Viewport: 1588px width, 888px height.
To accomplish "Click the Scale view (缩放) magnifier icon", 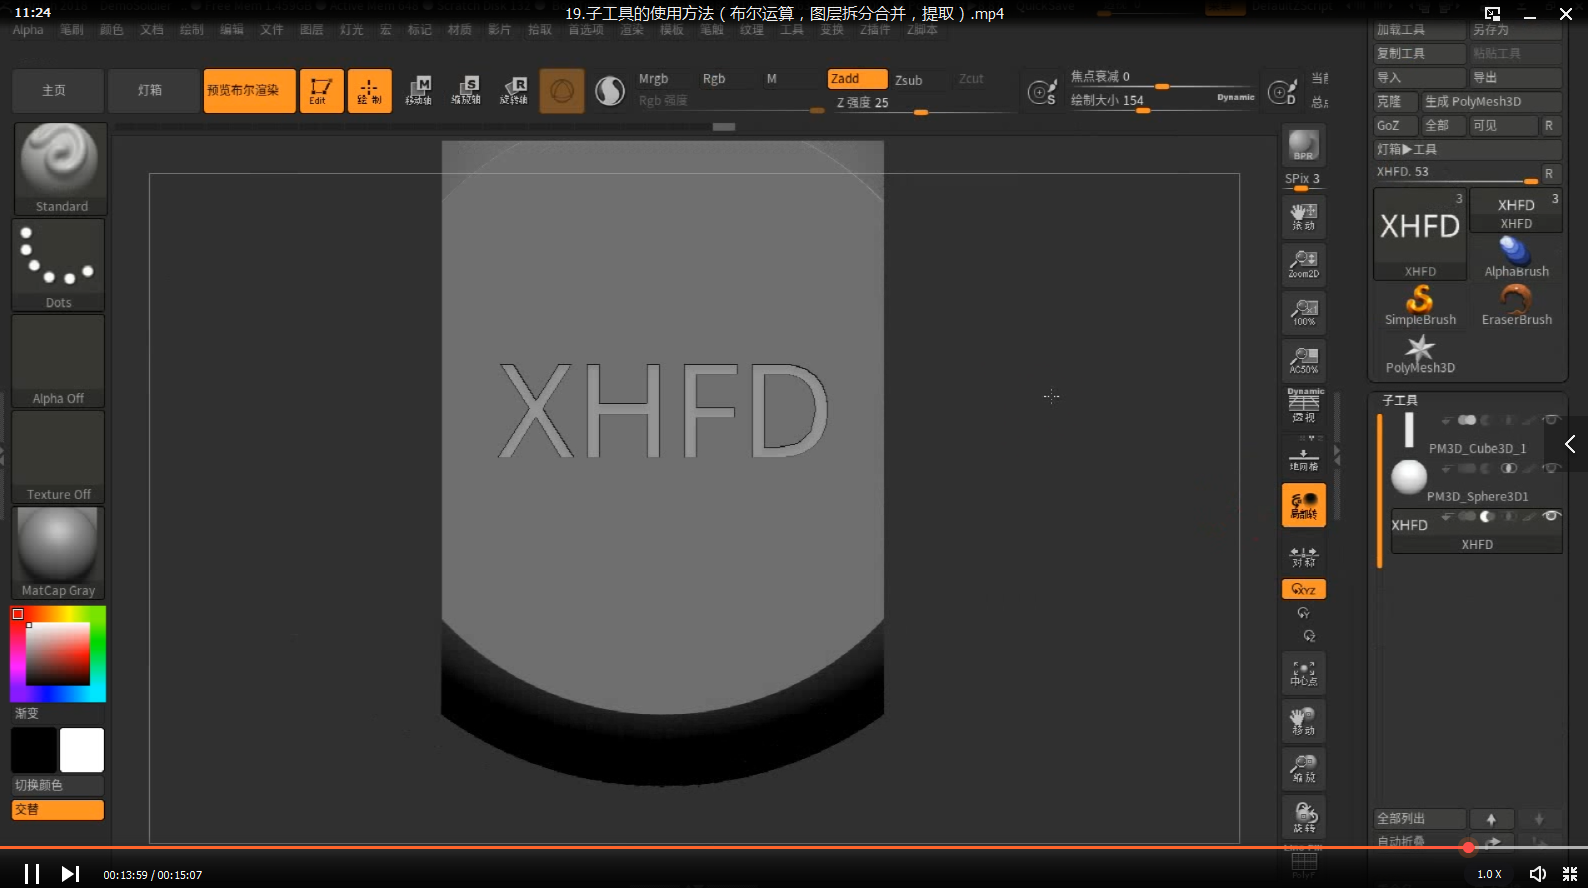I will (x=1303, y=769).
